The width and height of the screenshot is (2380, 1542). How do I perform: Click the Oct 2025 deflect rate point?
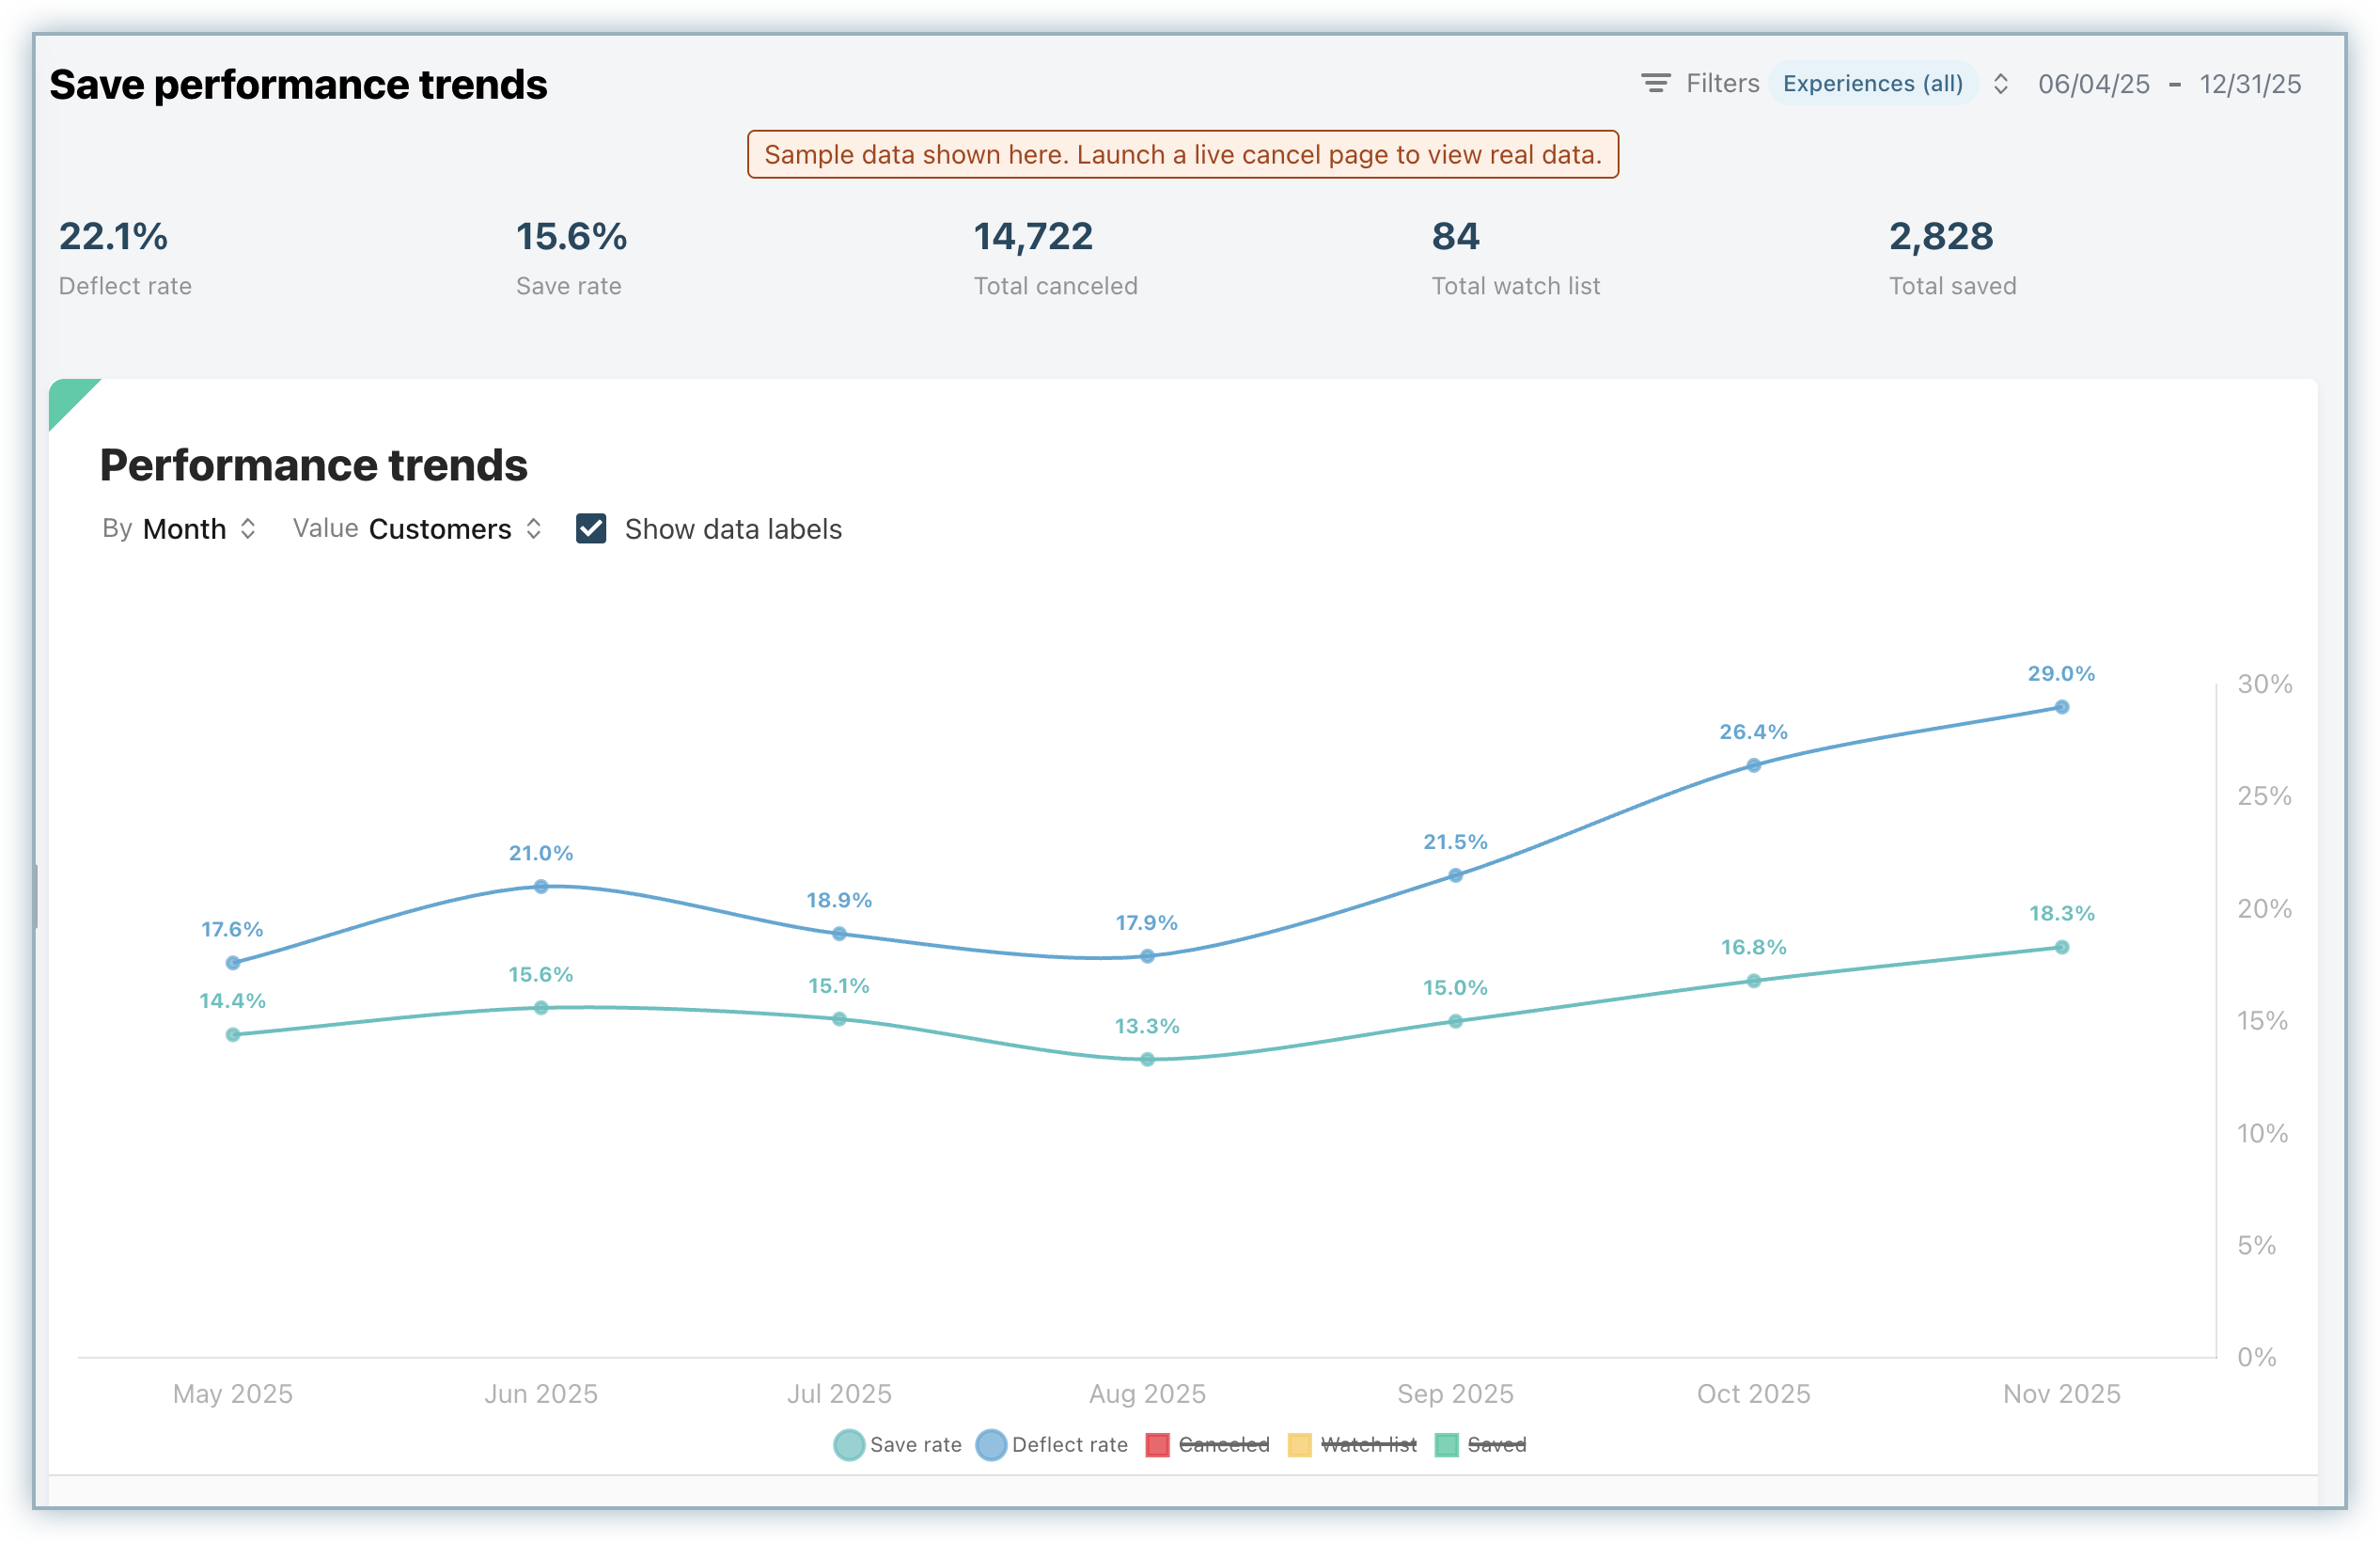point(1753,766)
